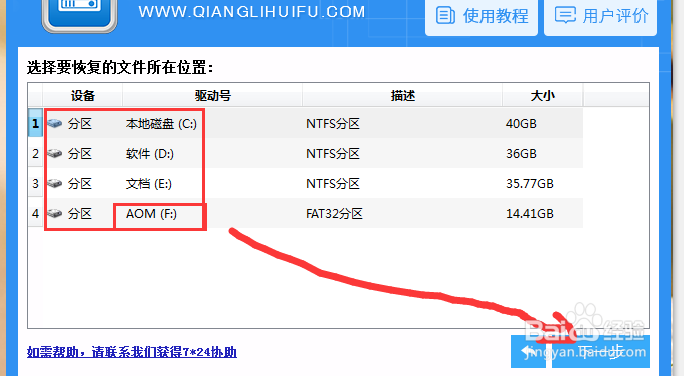Click the 驱动号 column header
This screenshot has height=376, width=684.
[x=212, y=96]
